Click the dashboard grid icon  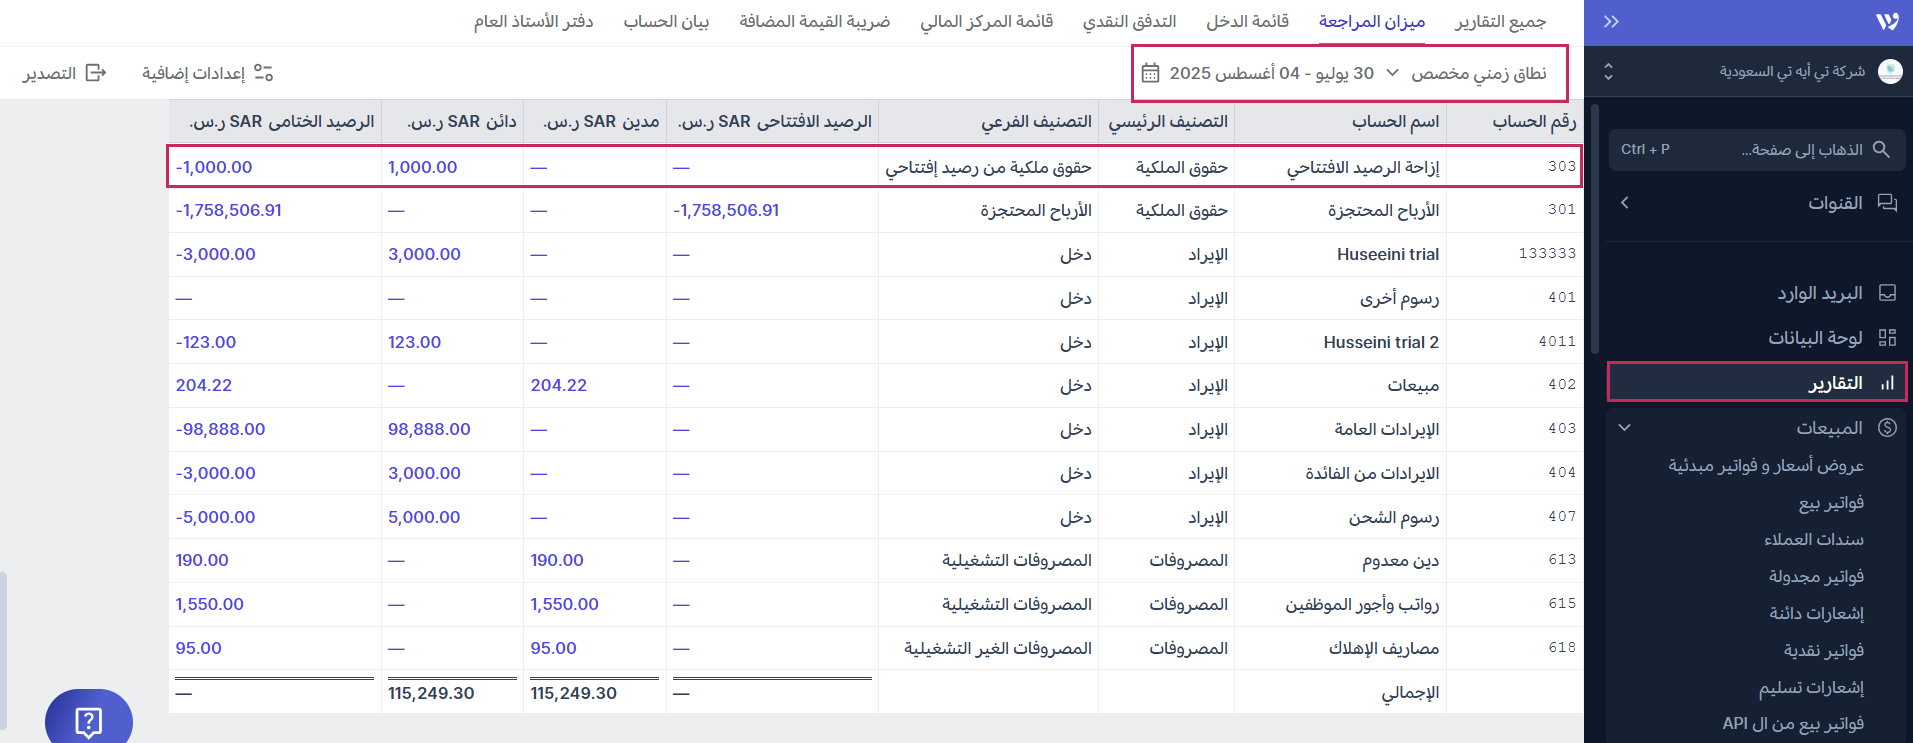click(1887, 337)
